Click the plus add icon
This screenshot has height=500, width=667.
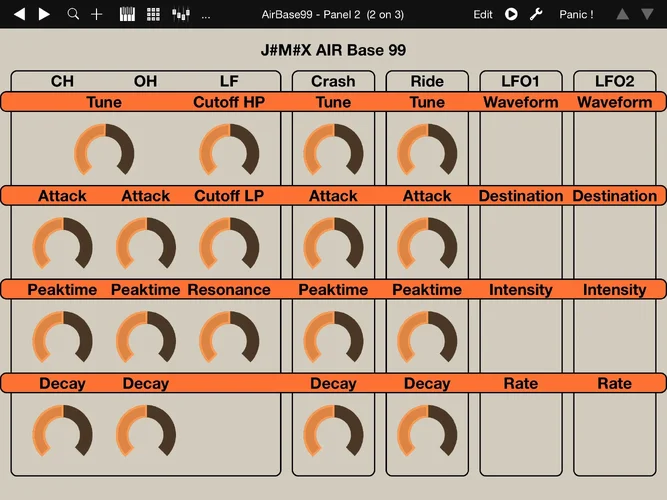[97, 14]
